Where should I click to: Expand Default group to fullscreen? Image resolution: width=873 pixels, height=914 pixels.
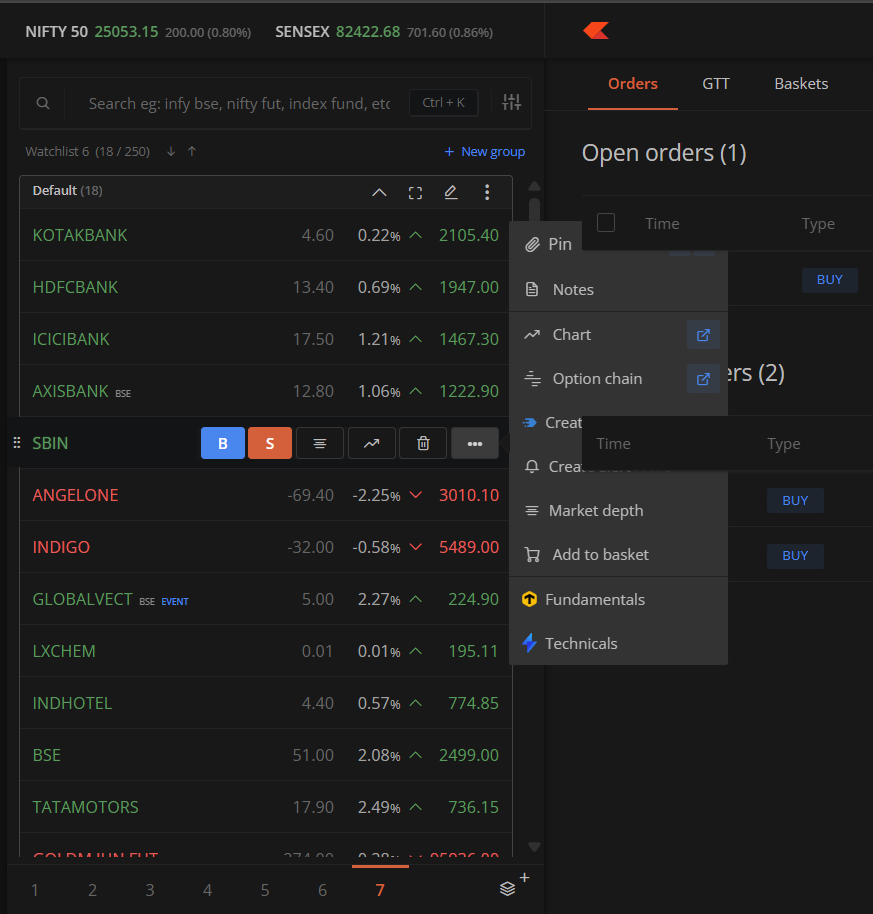[x=415, y=192]
